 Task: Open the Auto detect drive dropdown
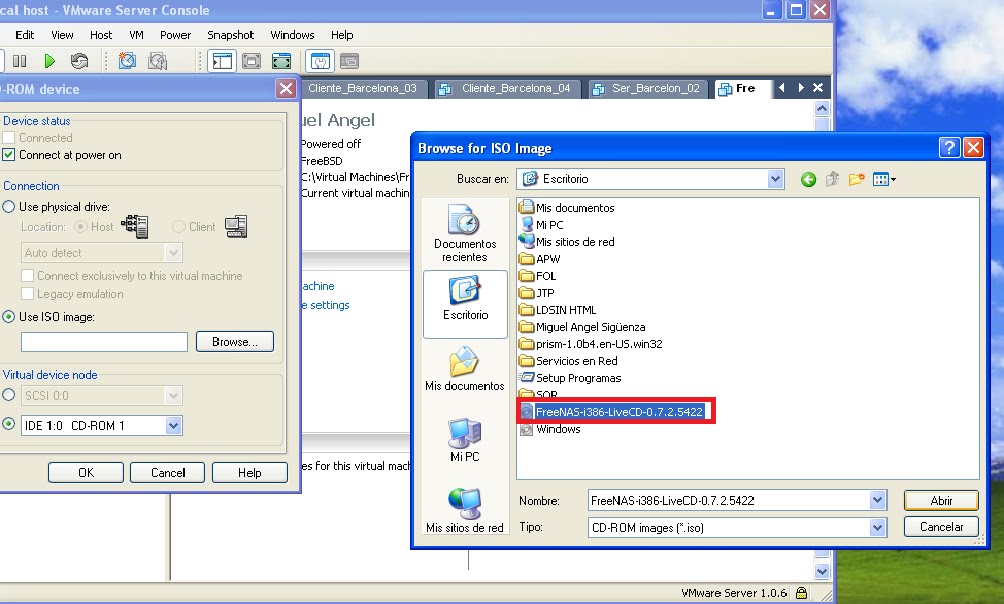tap(173, 253)
